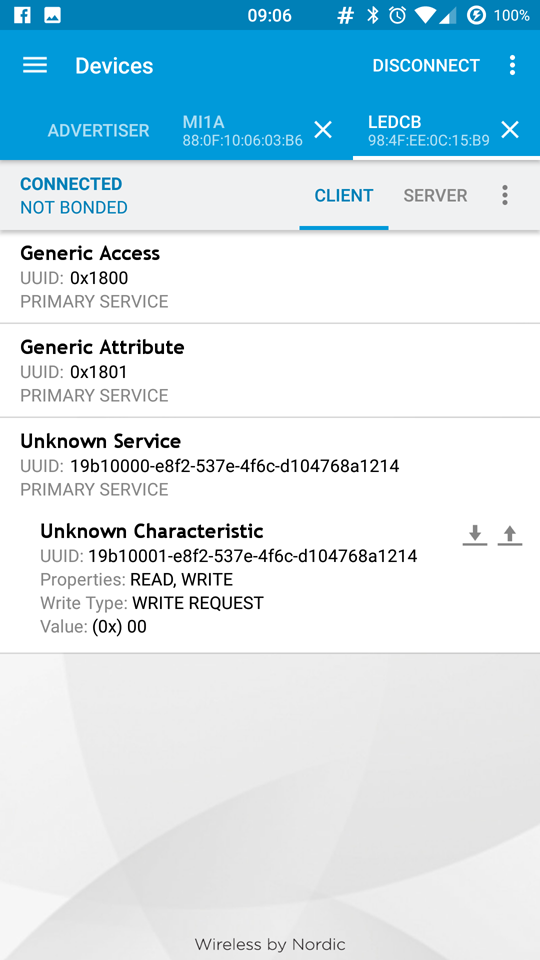540x960 pixels.
Task: Read the Unknown Characteristic value (download arrow)
Action: [474, 536]
